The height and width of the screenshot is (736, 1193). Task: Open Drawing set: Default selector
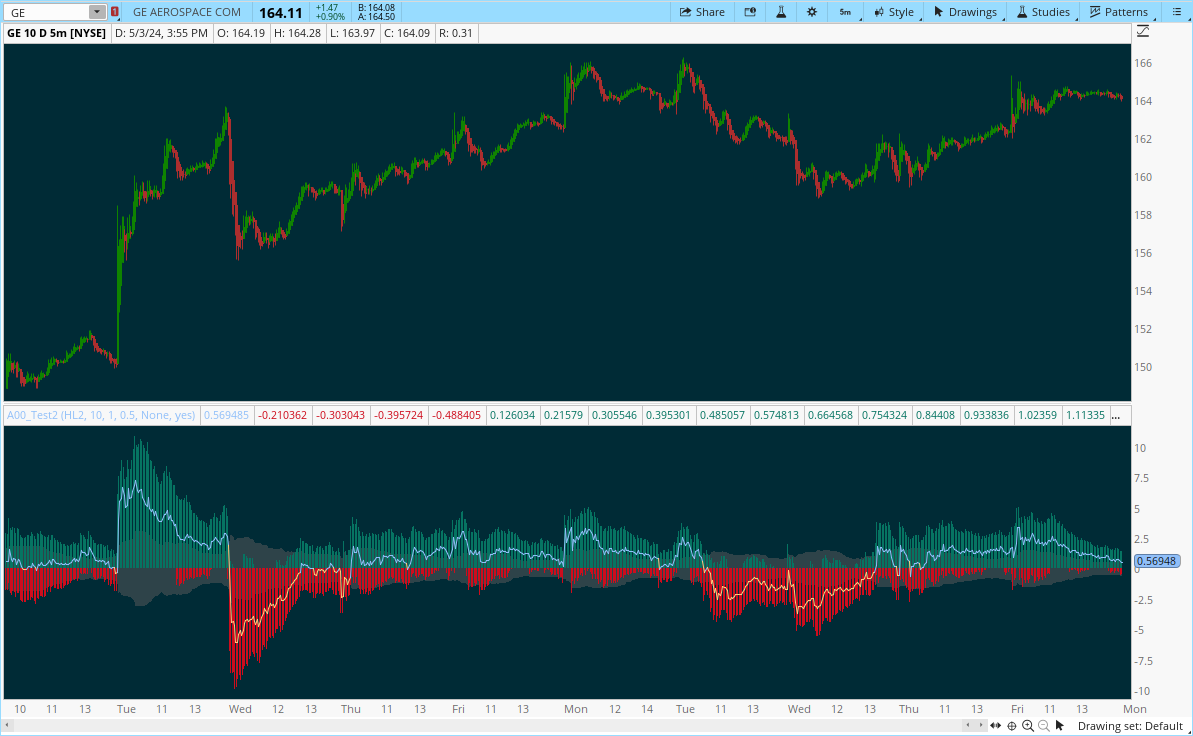point(1130,726)
